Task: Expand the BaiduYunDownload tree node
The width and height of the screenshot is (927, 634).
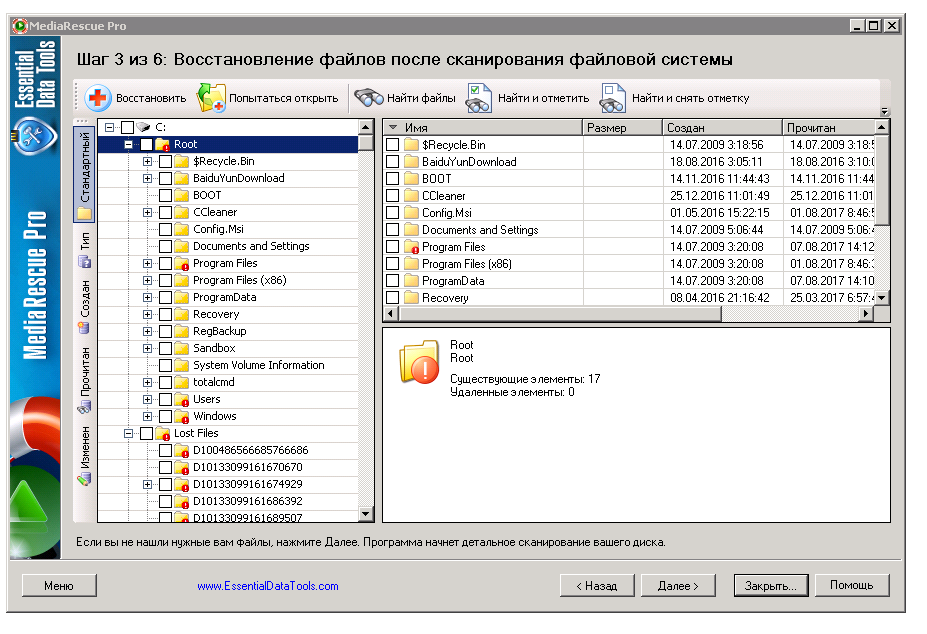Action: tap(147, 179)
